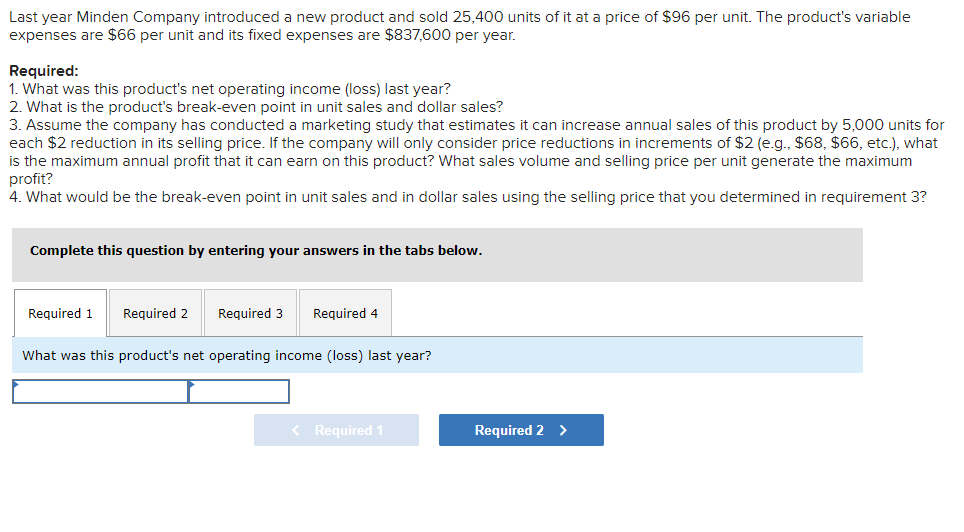964x532 pixels.
Task: Click the right chevron on Required 2 button
Action: pos(563,430)
